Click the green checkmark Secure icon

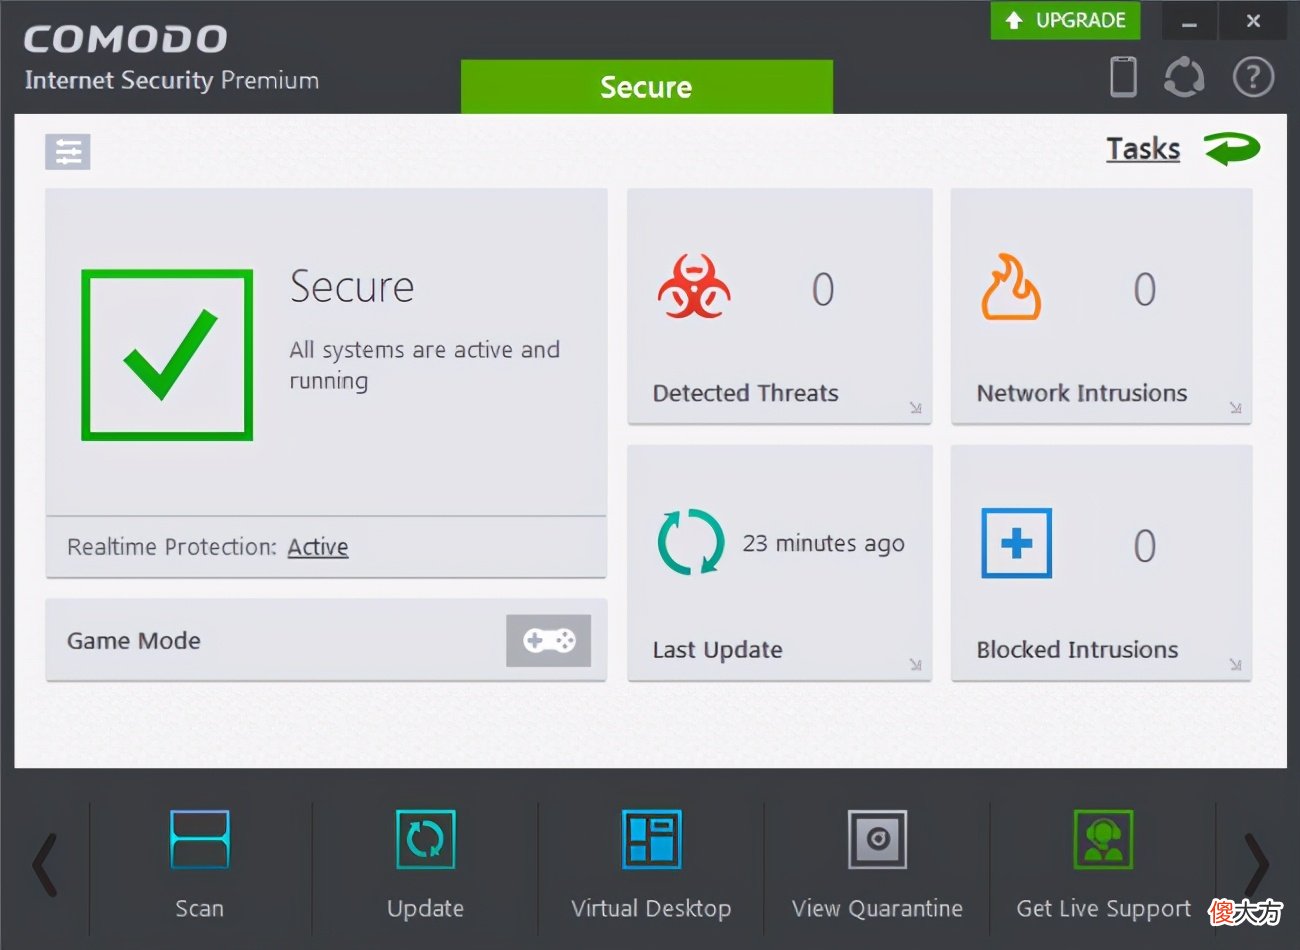tap(167, 355)
